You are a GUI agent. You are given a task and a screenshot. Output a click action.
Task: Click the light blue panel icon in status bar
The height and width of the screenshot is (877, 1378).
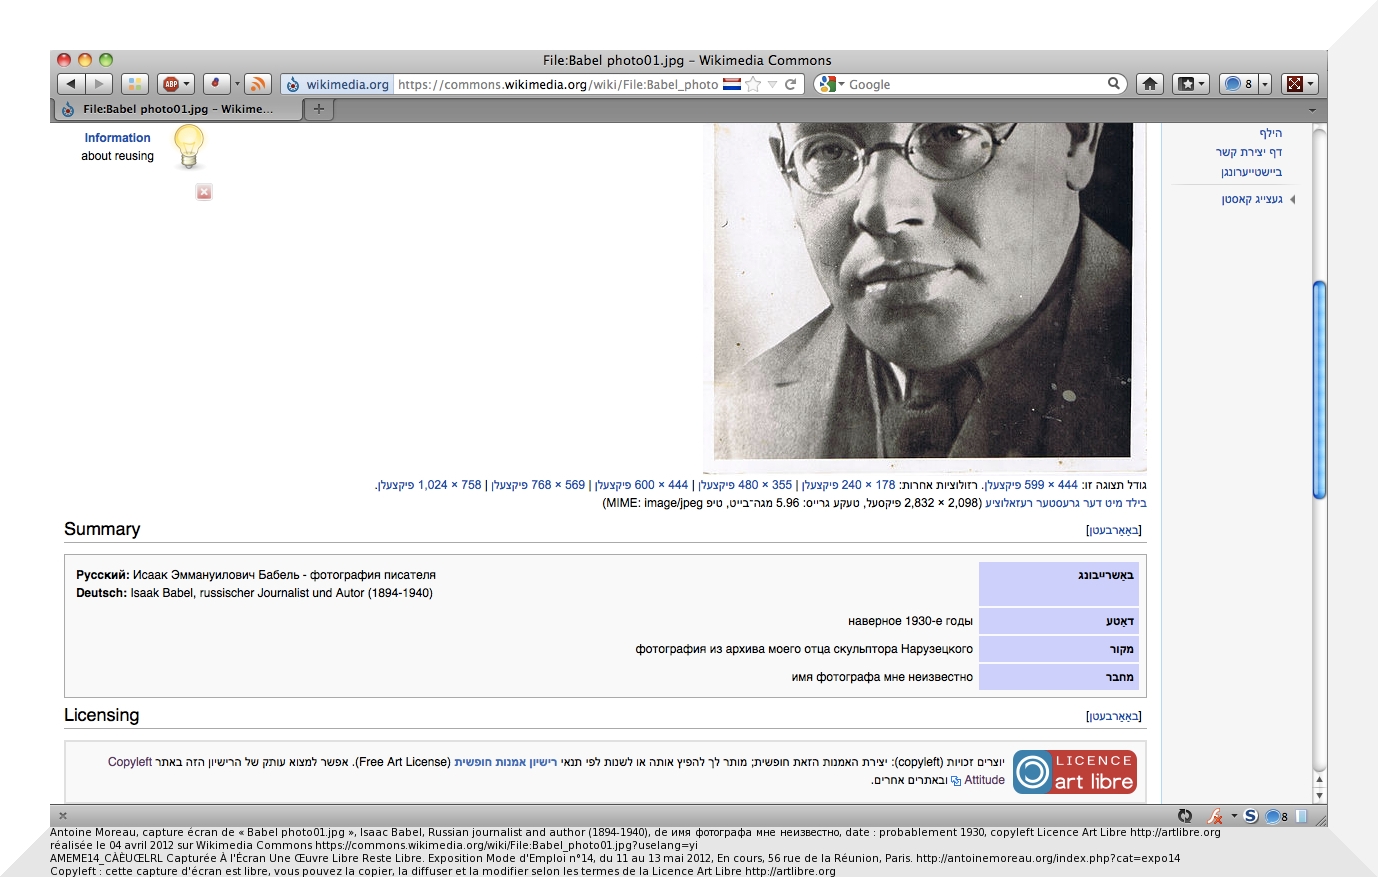click(x=1302, y=816)
